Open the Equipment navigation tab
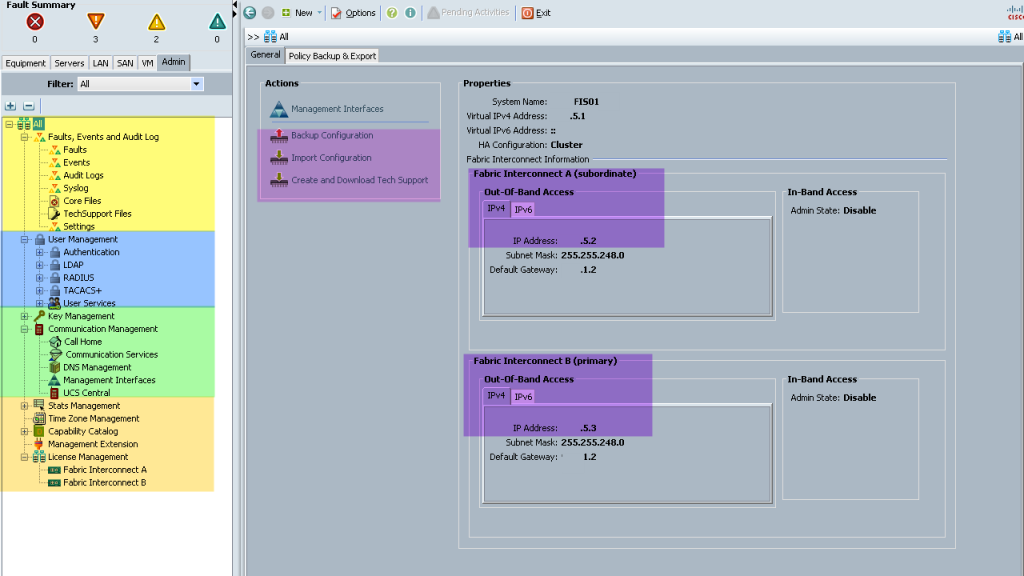 (x=25, y=63)
